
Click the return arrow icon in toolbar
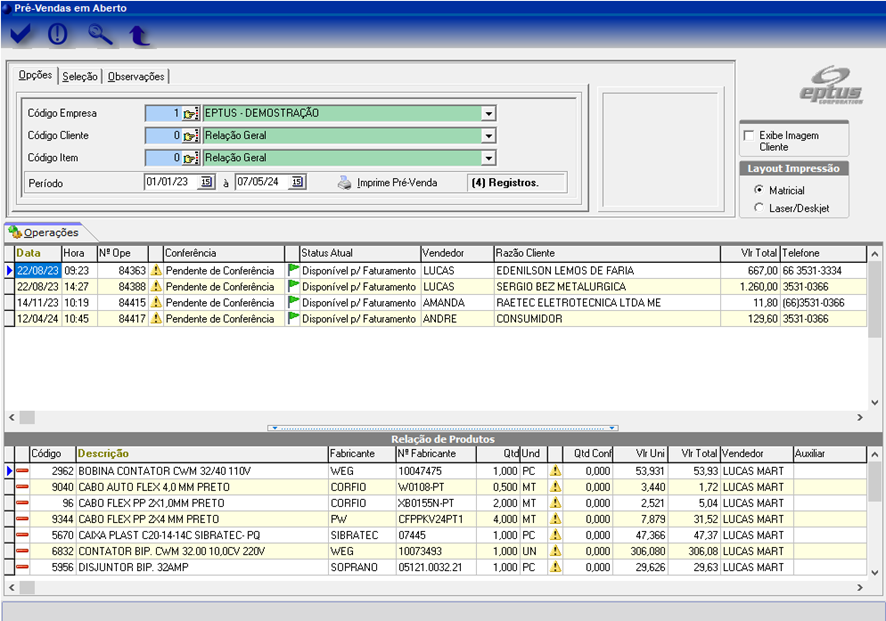point(140,36)
